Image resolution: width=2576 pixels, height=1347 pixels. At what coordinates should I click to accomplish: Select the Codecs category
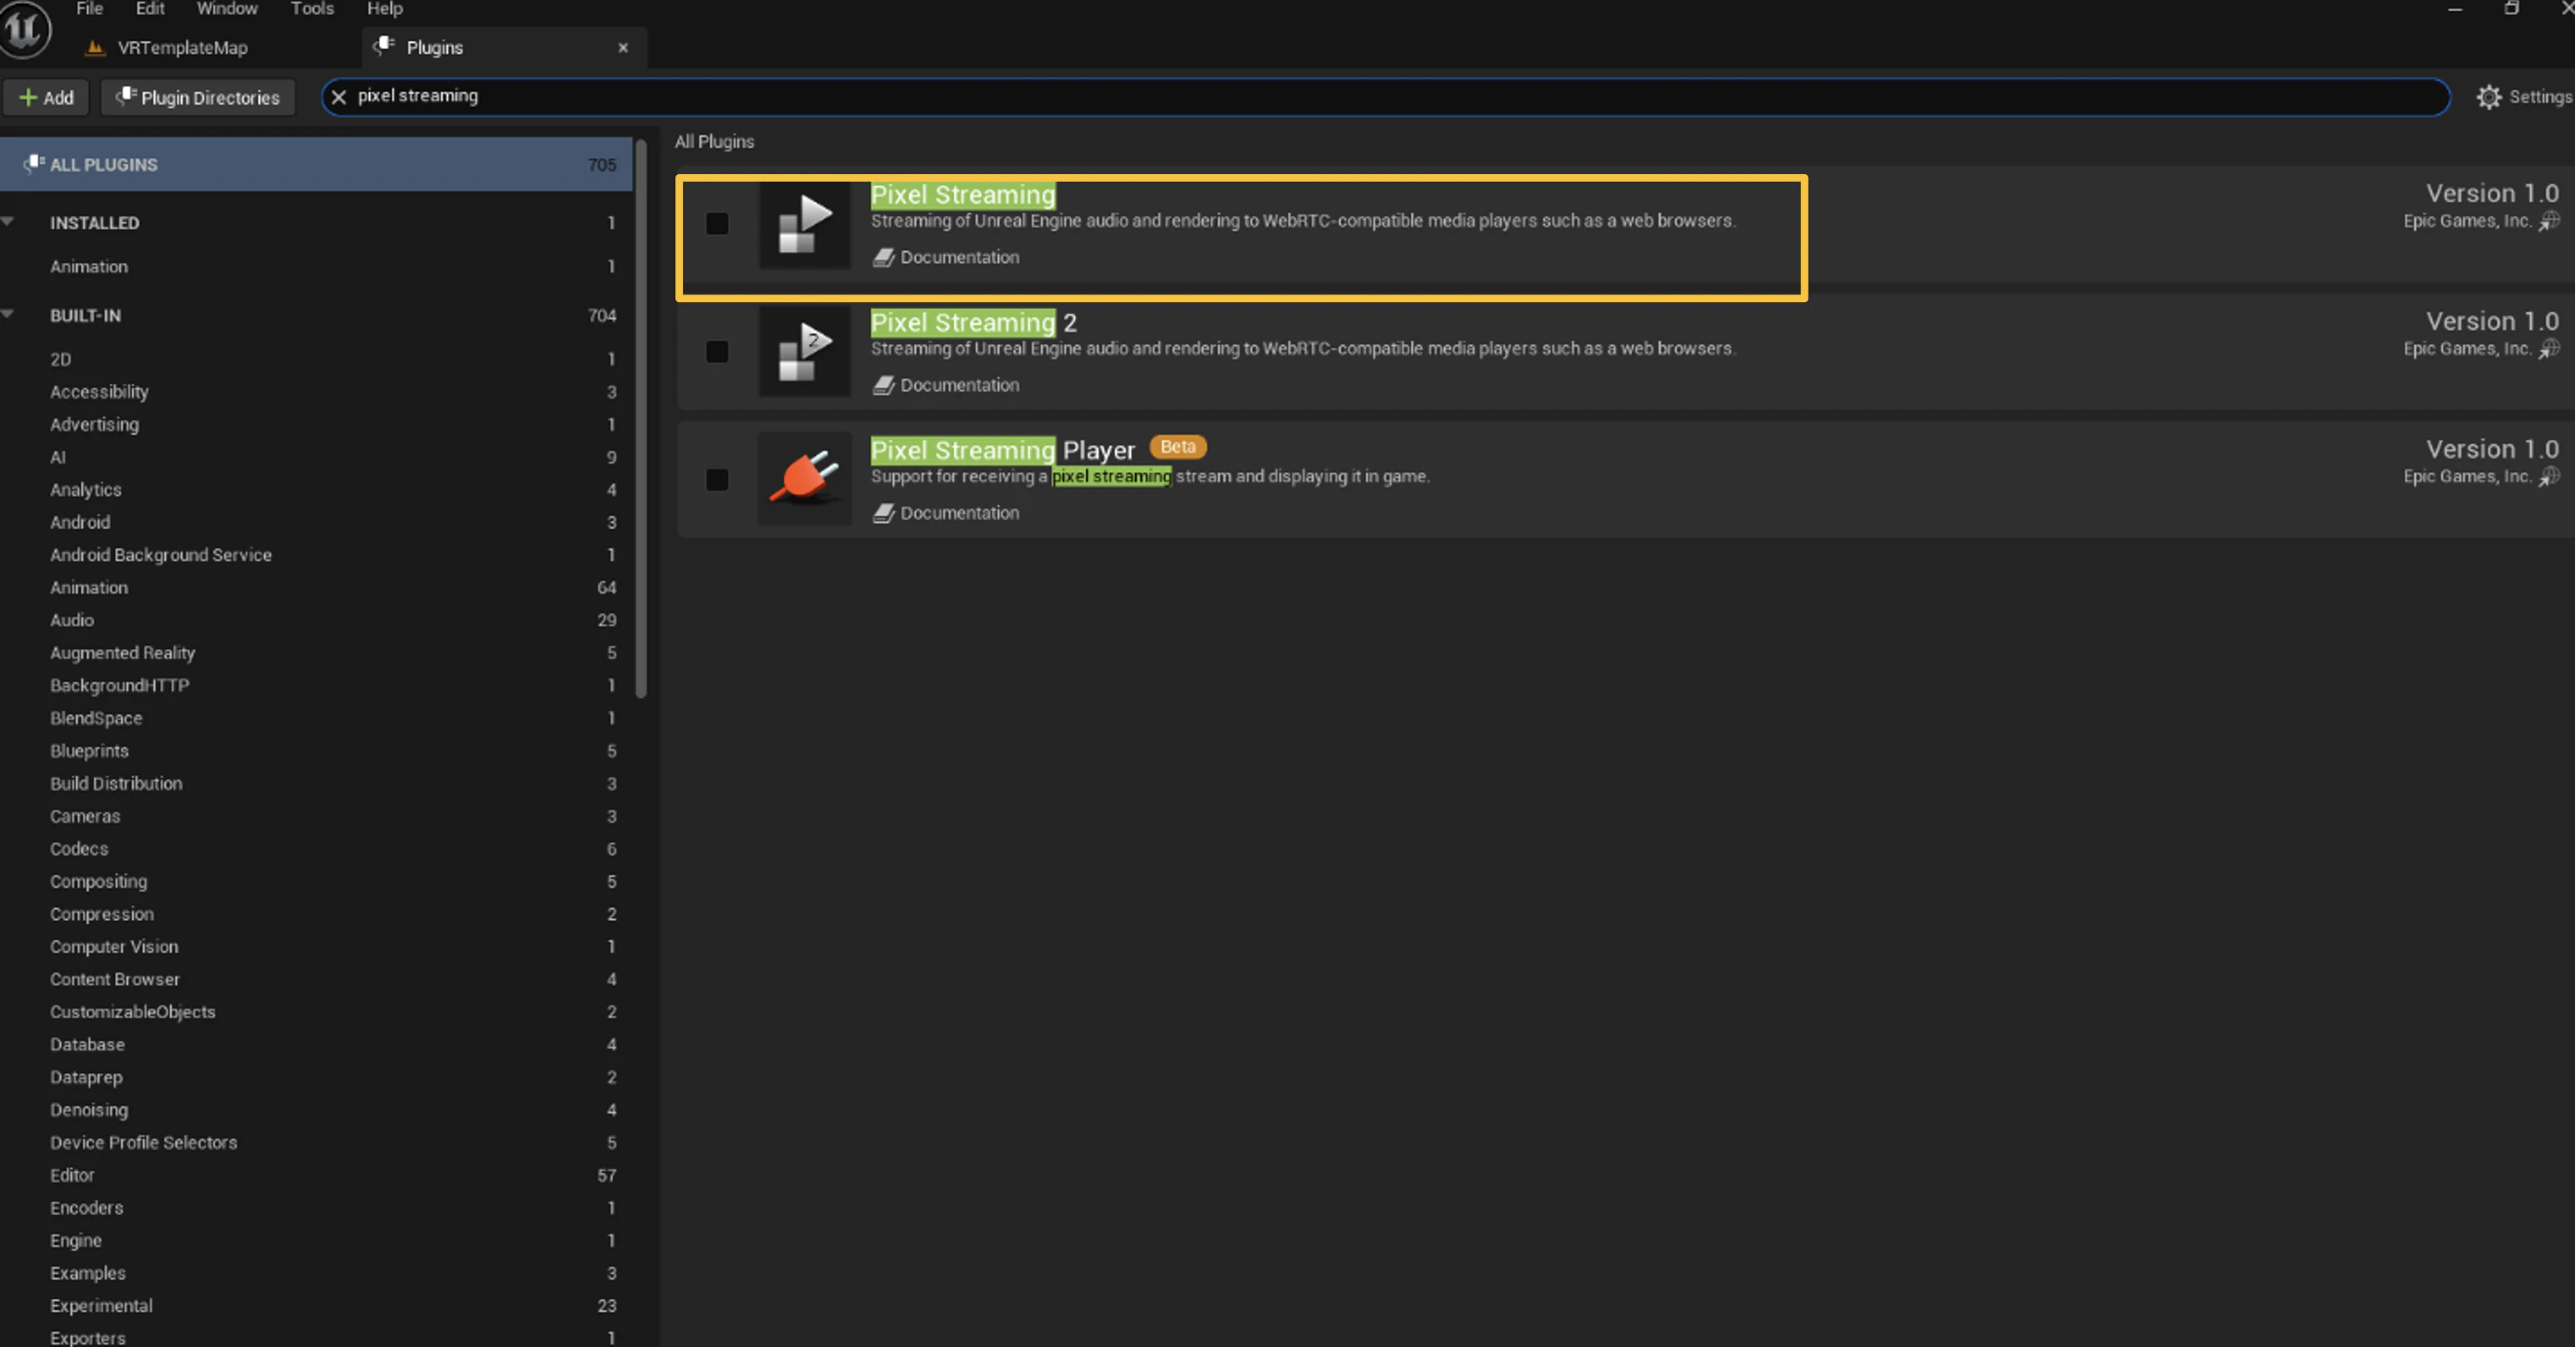point(316,849)
